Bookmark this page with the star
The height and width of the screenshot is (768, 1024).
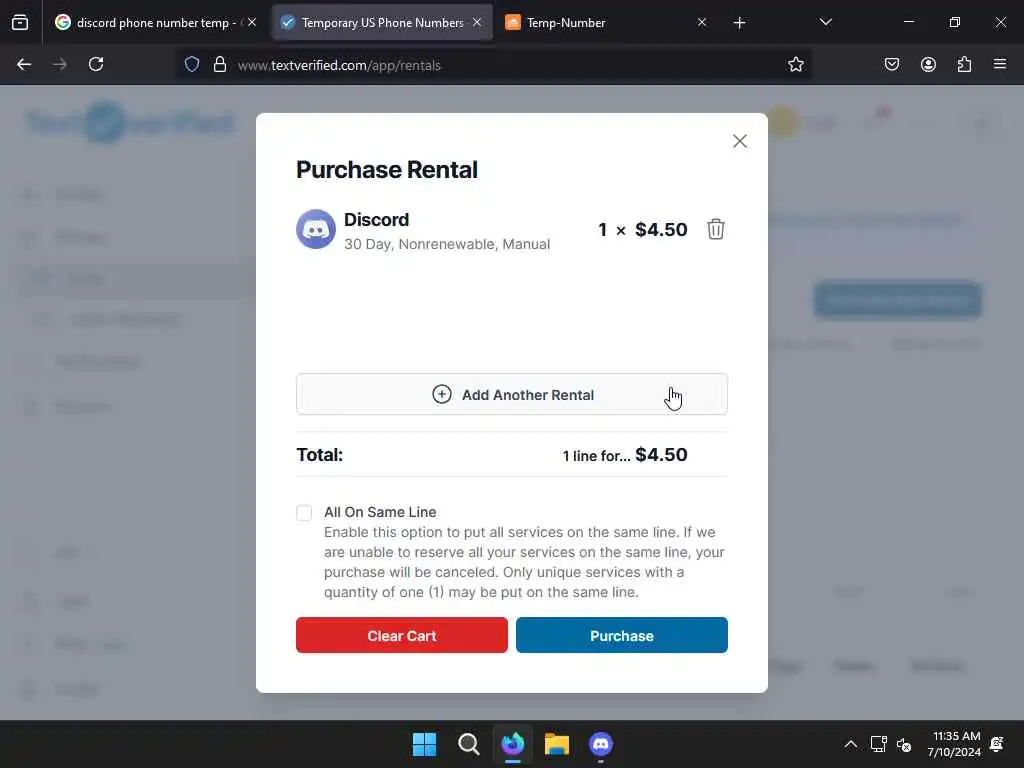(795, 64)
